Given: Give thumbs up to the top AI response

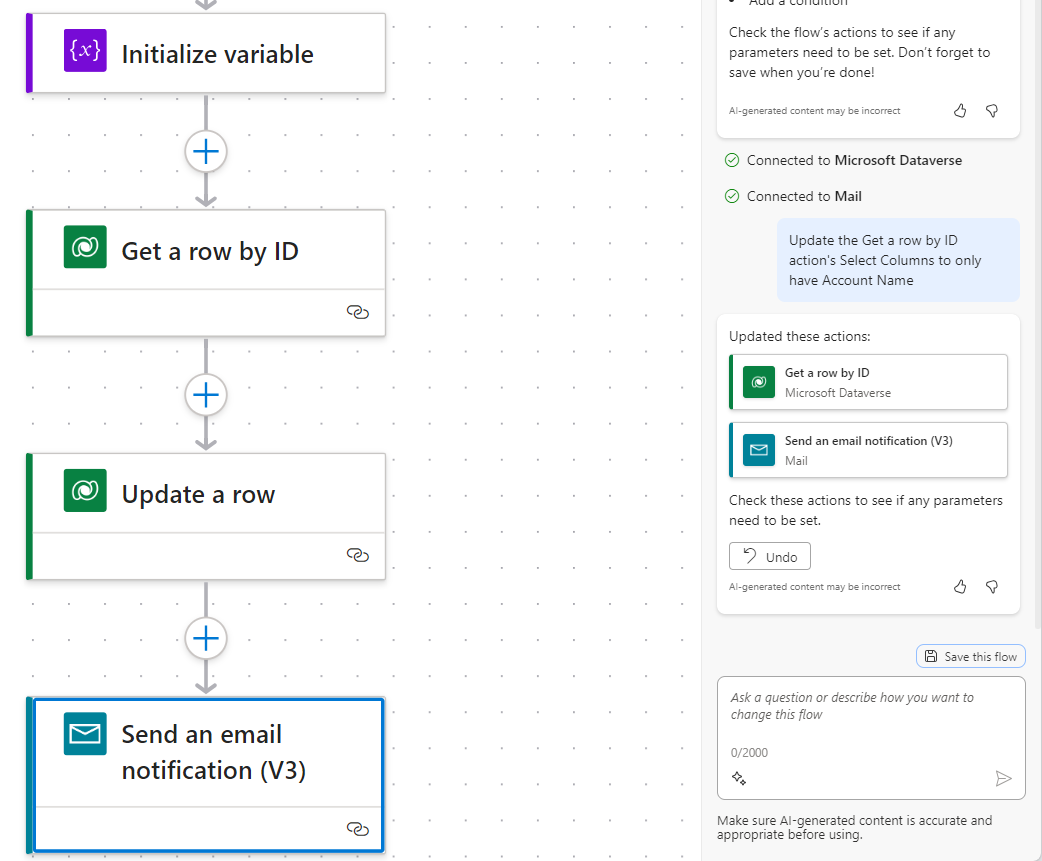Looking at the screenshot, I should (960, 111).
